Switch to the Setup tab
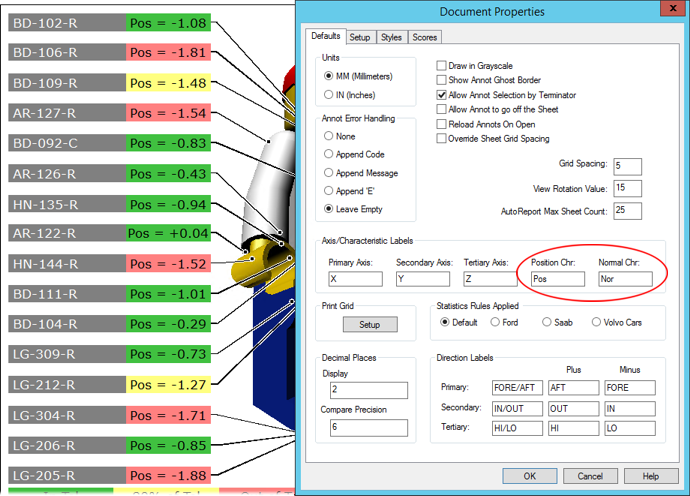The height and width of the screenshot is (496, 690). click(x=360, y=37)
